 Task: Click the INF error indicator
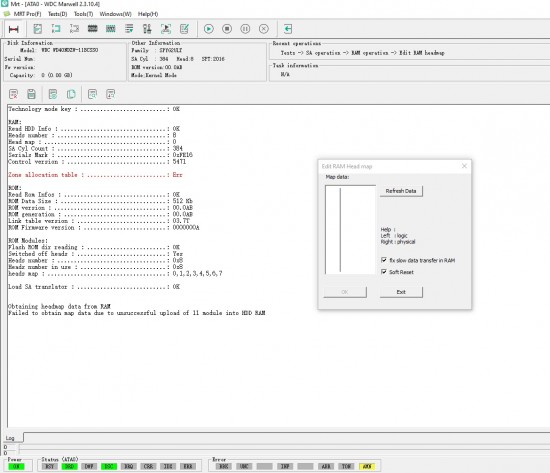click(x=285, y=466)
